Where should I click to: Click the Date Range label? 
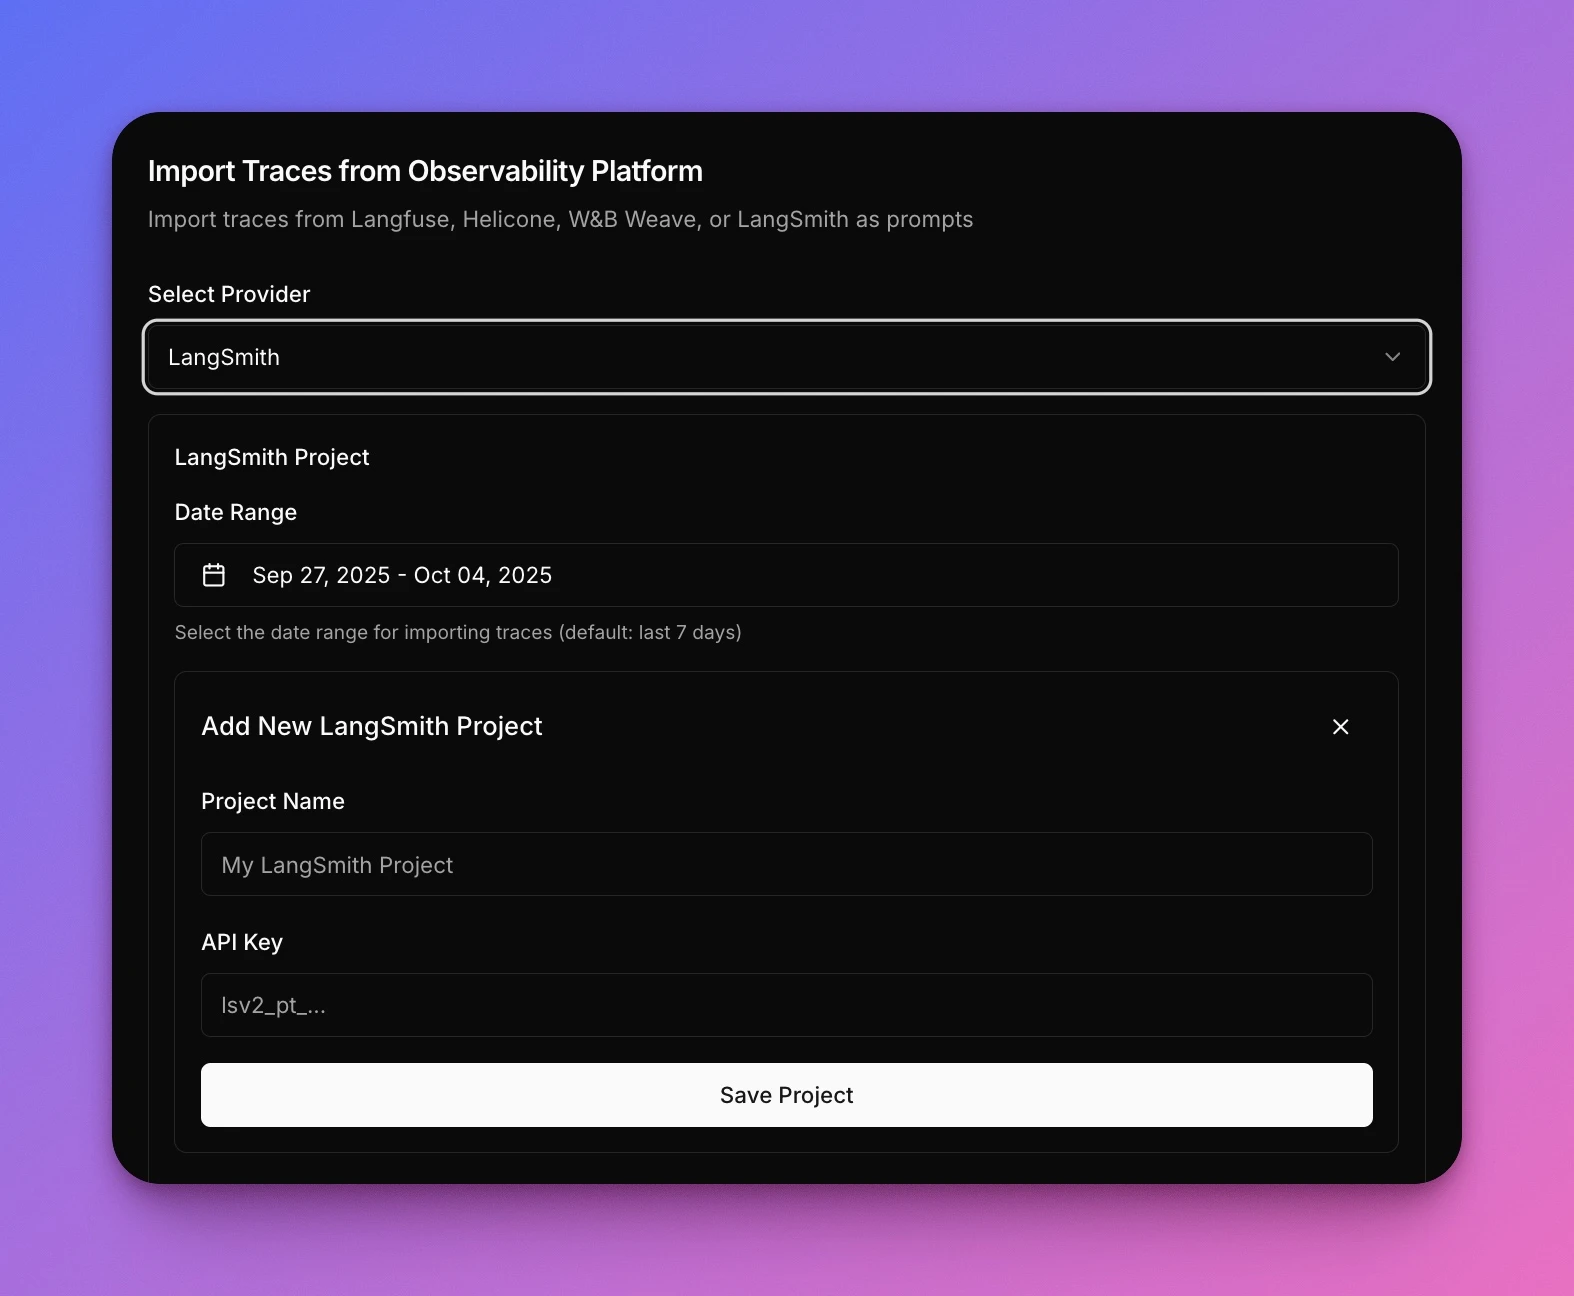pos(236,512)
